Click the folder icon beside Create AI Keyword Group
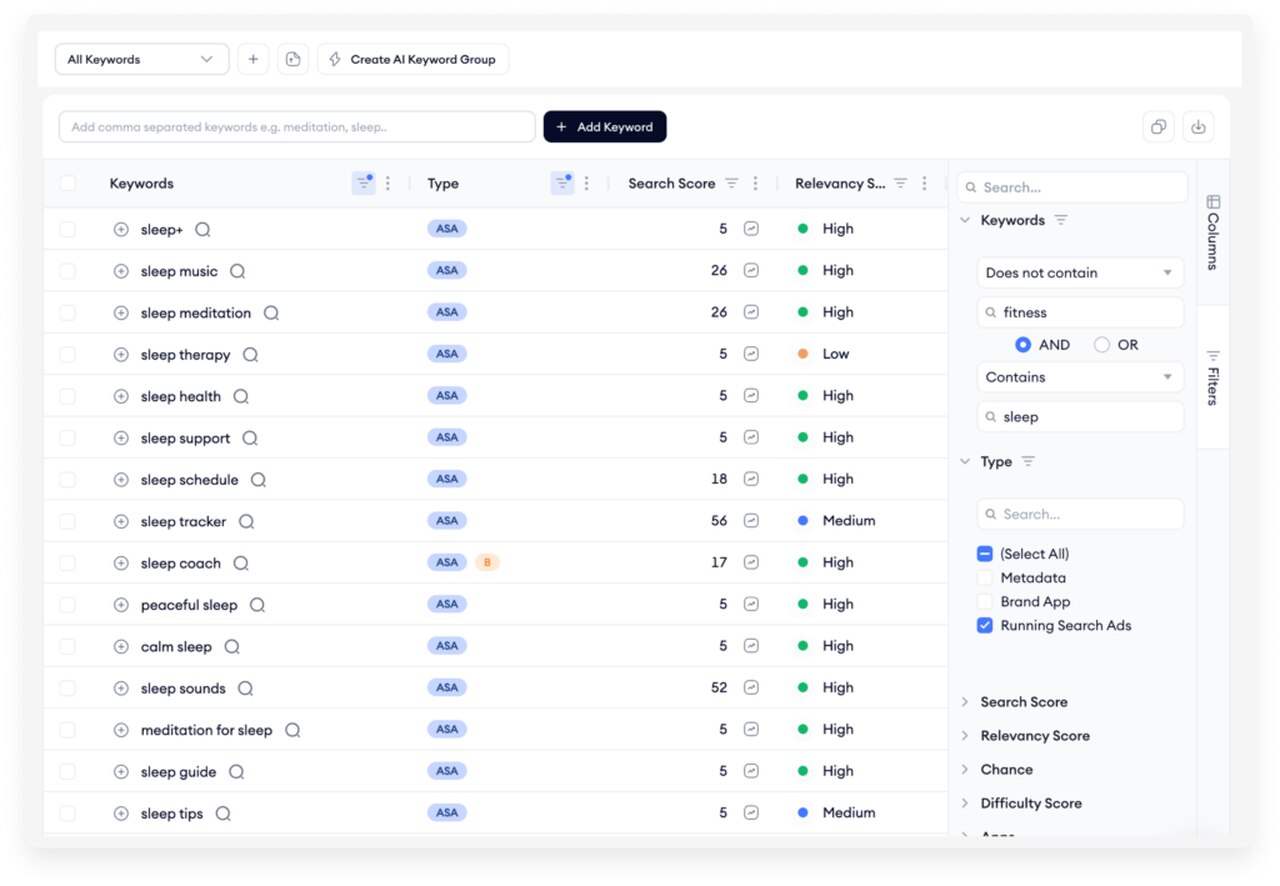 pyautogui.click(x=293, y=60)
